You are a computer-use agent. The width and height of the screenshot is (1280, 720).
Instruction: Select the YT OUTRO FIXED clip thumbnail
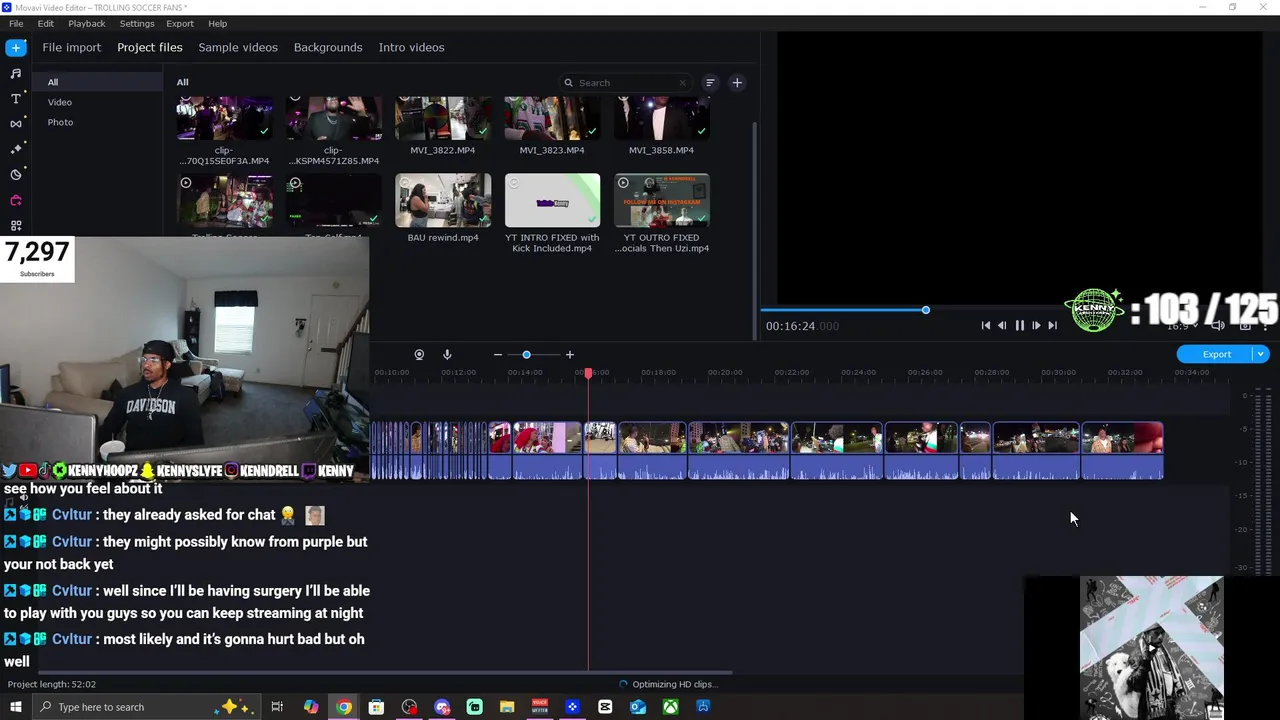coord(662,200)
